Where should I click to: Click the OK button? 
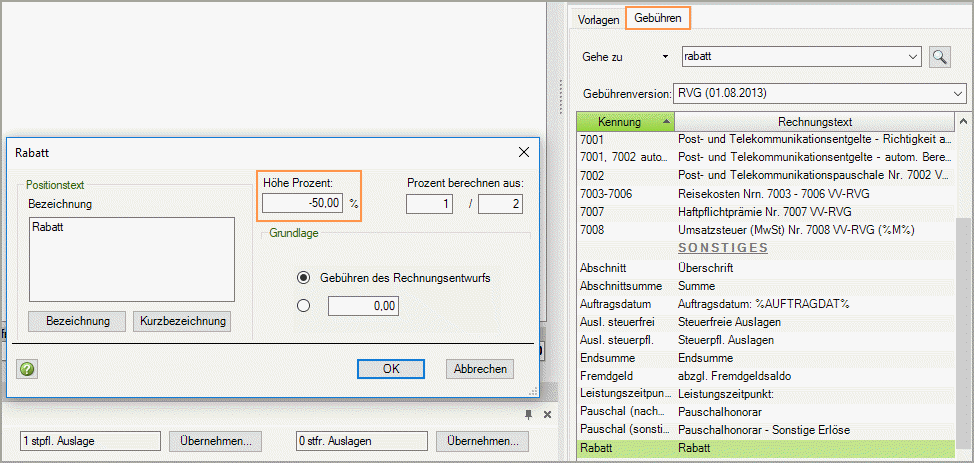[x=391, y=369]
